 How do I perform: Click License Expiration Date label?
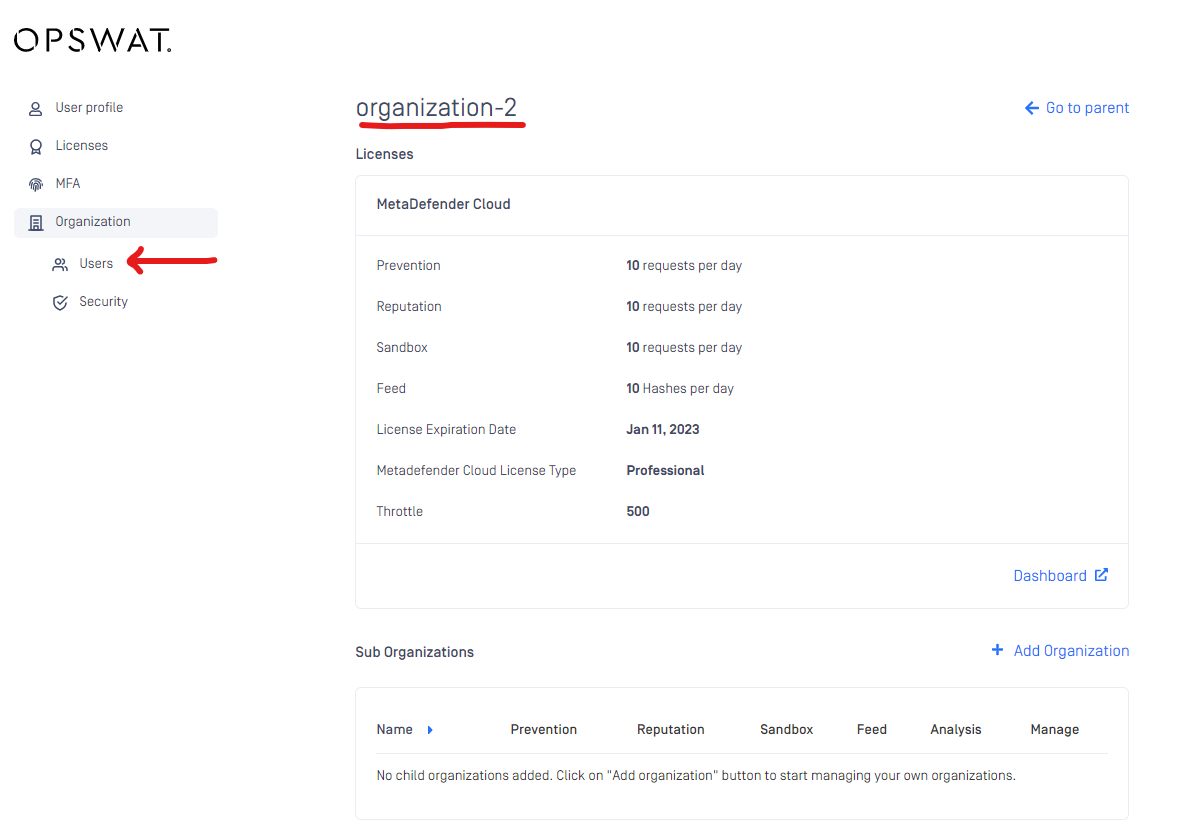click(x=446, y=430)
